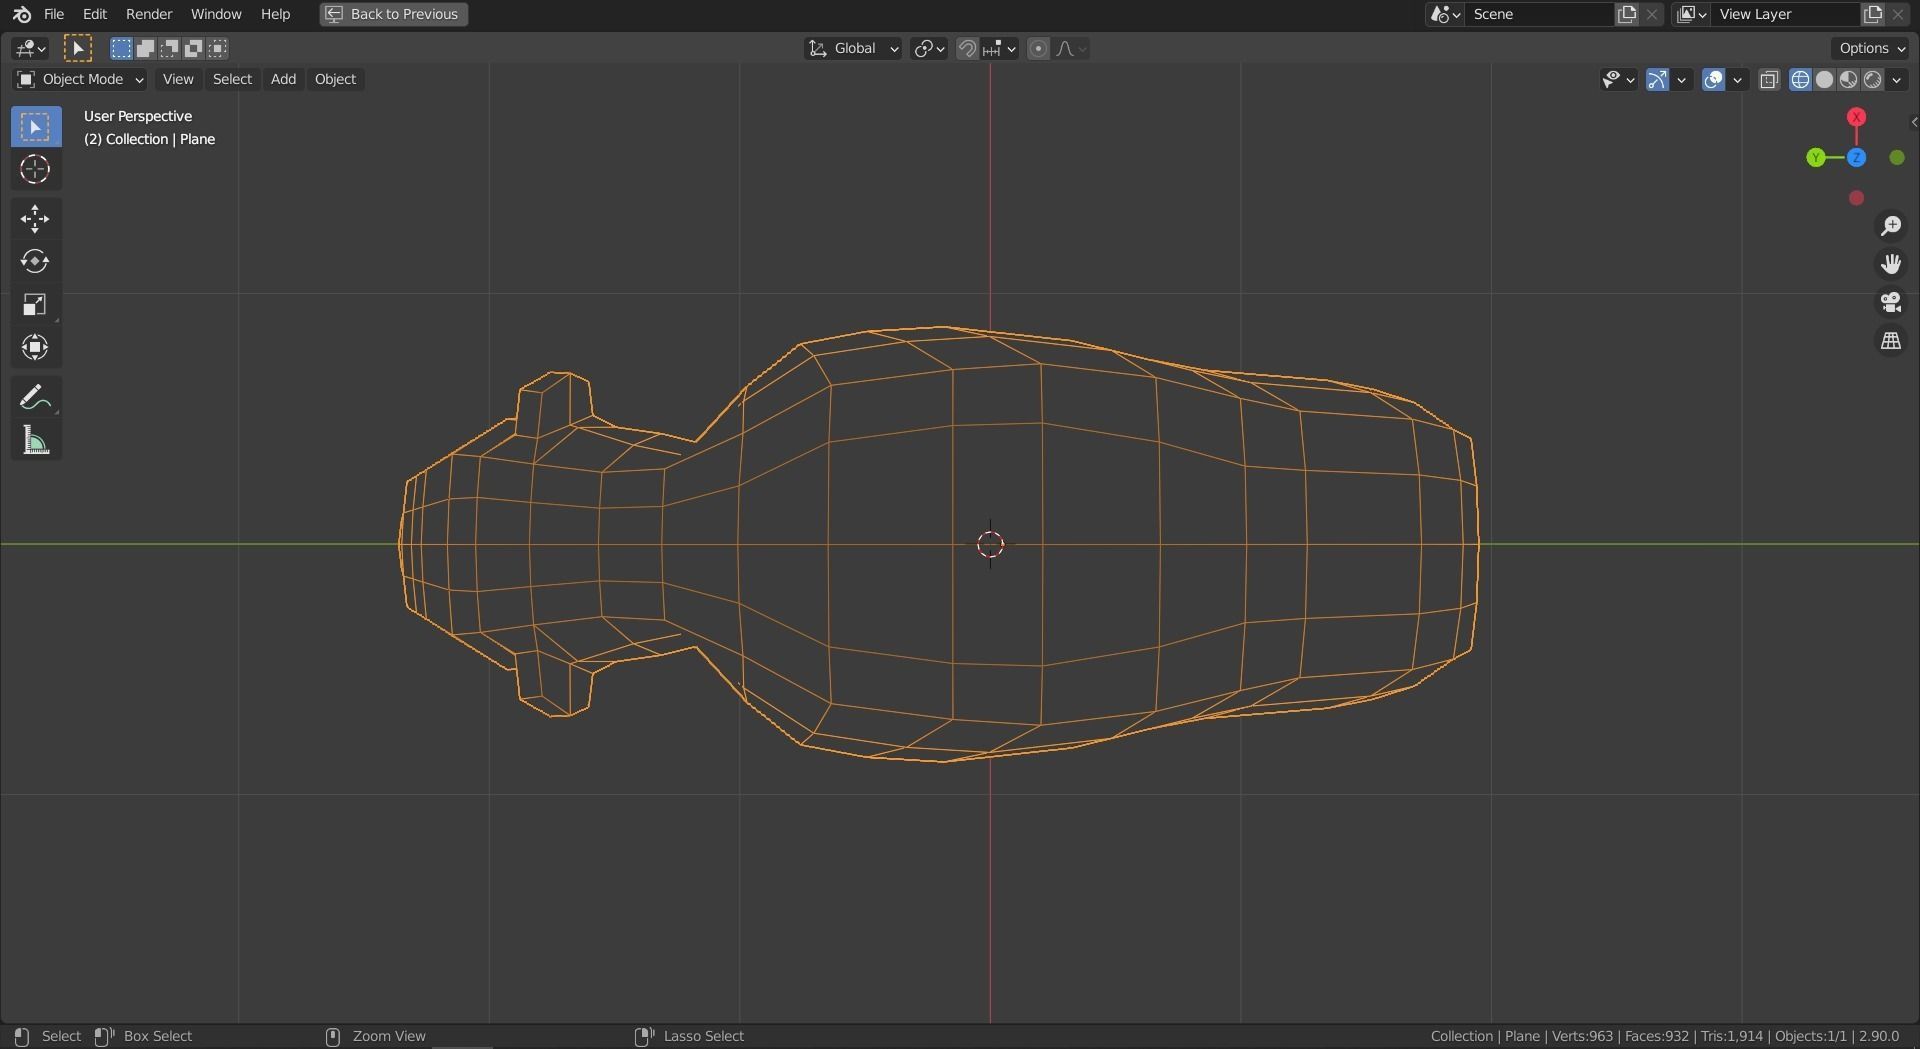
Task: Open the Help menu
Action: coord(275,14)
